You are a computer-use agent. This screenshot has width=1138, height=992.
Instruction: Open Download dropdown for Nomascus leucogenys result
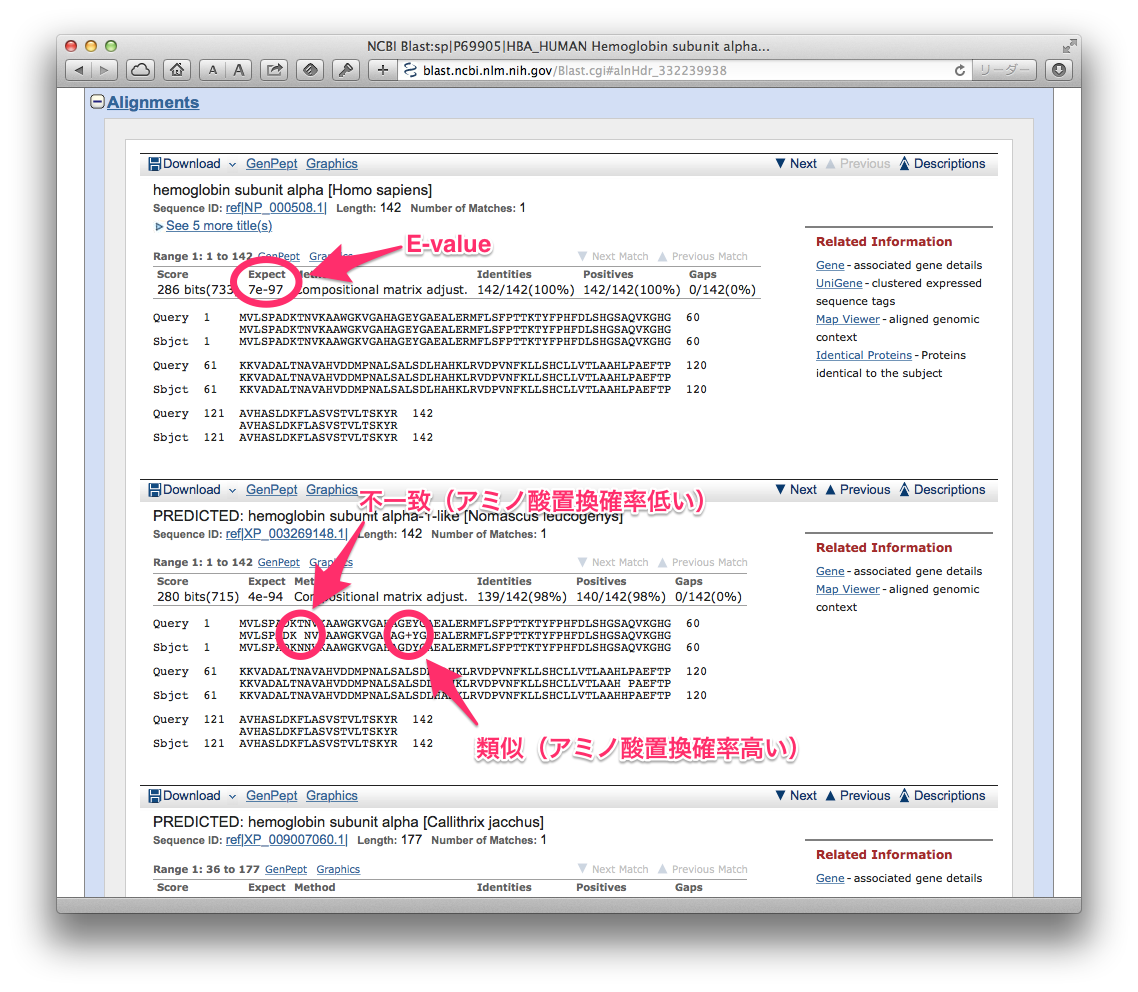pyautogui.click(x=193, y=490)
